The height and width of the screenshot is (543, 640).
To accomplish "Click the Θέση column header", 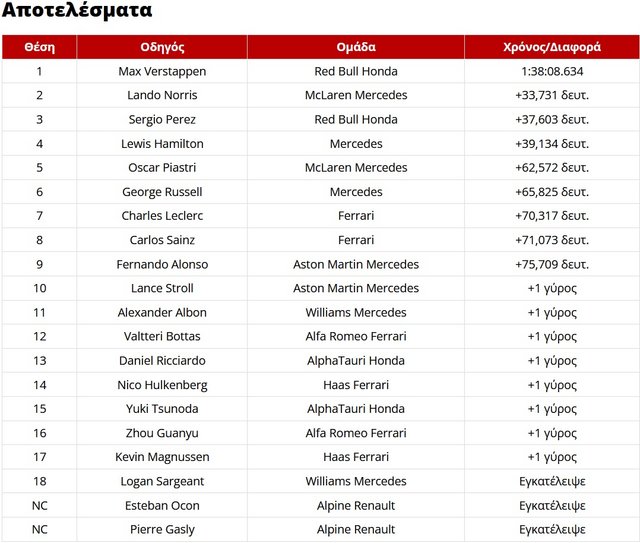I will click(x=39, y=47).
